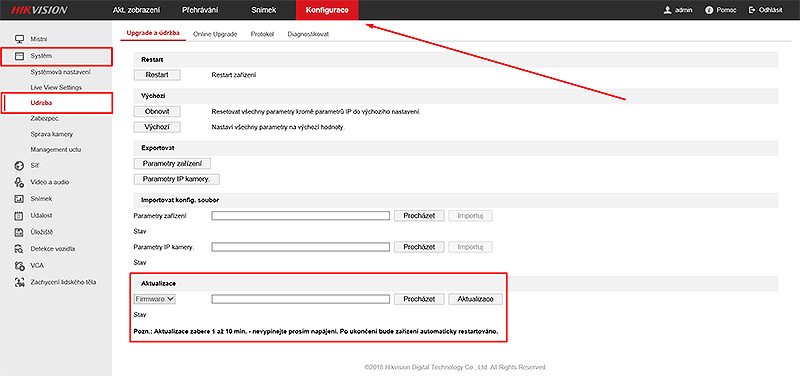Viewport: 800px width, 376px height.
Task: Click the Událost calendar icon
Action: pos(19,215)
